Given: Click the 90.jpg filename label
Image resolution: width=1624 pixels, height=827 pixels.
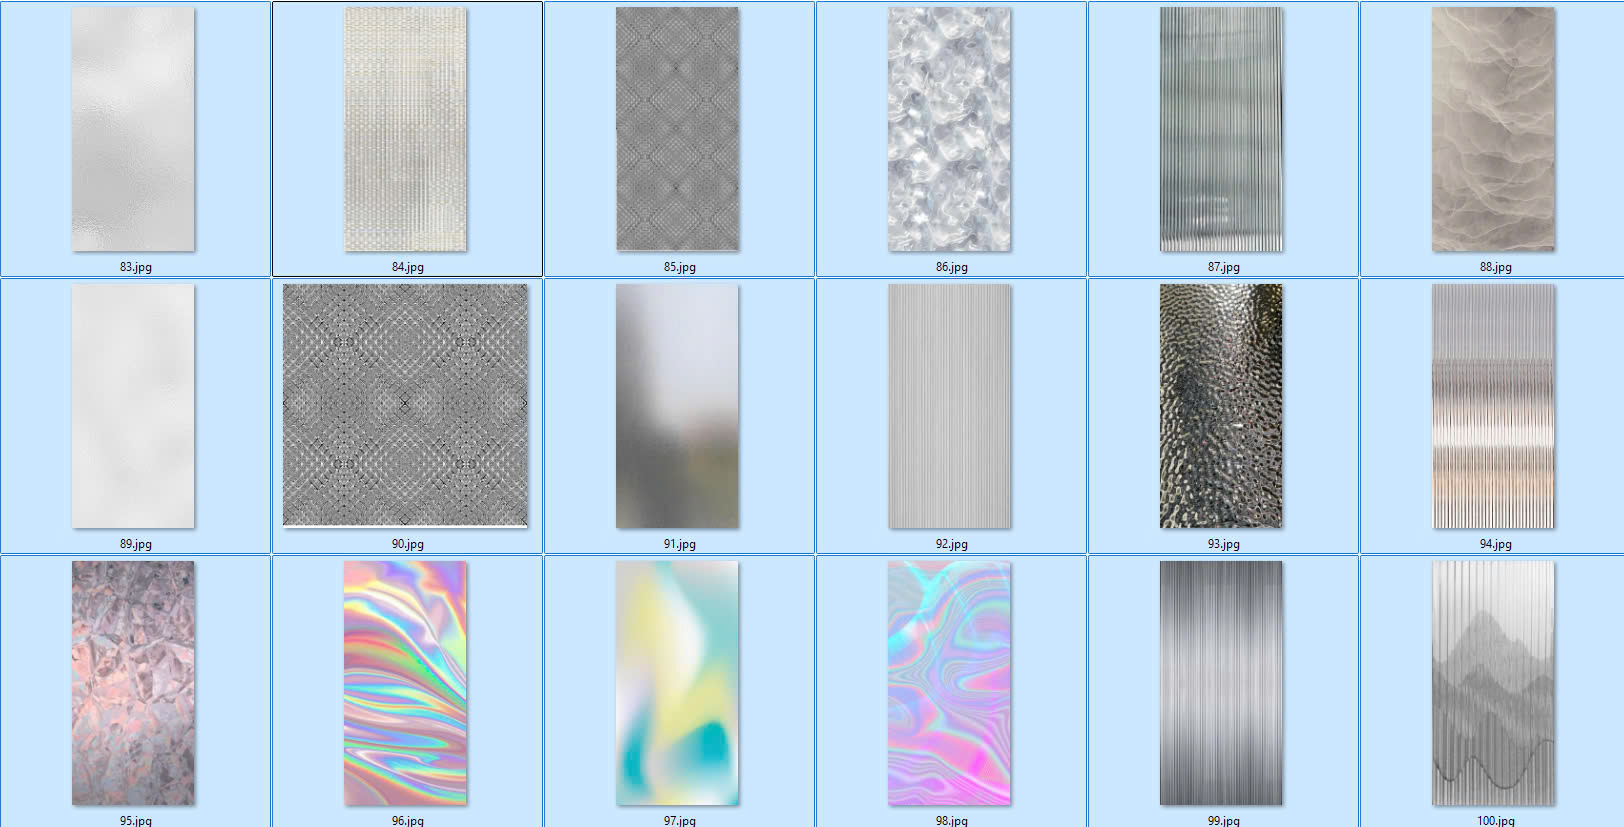Looking at the screenshot, I should [x=407, y=544].
